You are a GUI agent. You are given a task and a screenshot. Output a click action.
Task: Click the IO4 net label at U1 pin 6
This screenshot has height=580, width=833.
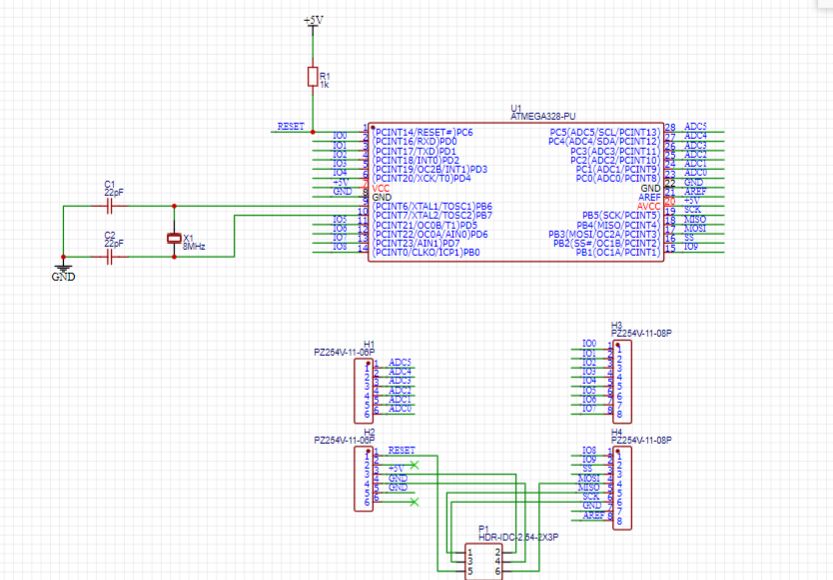340,173
